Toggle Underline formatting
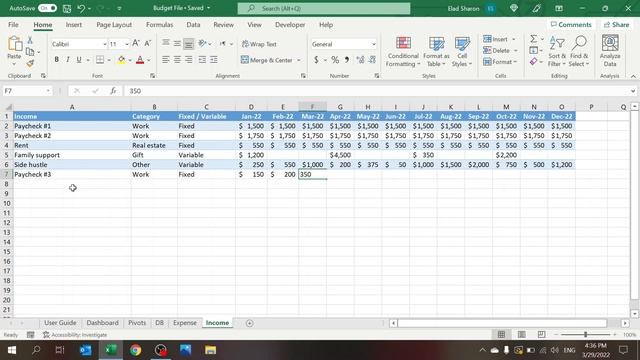Viewport: 640px width, 360px height. point(79,60)
